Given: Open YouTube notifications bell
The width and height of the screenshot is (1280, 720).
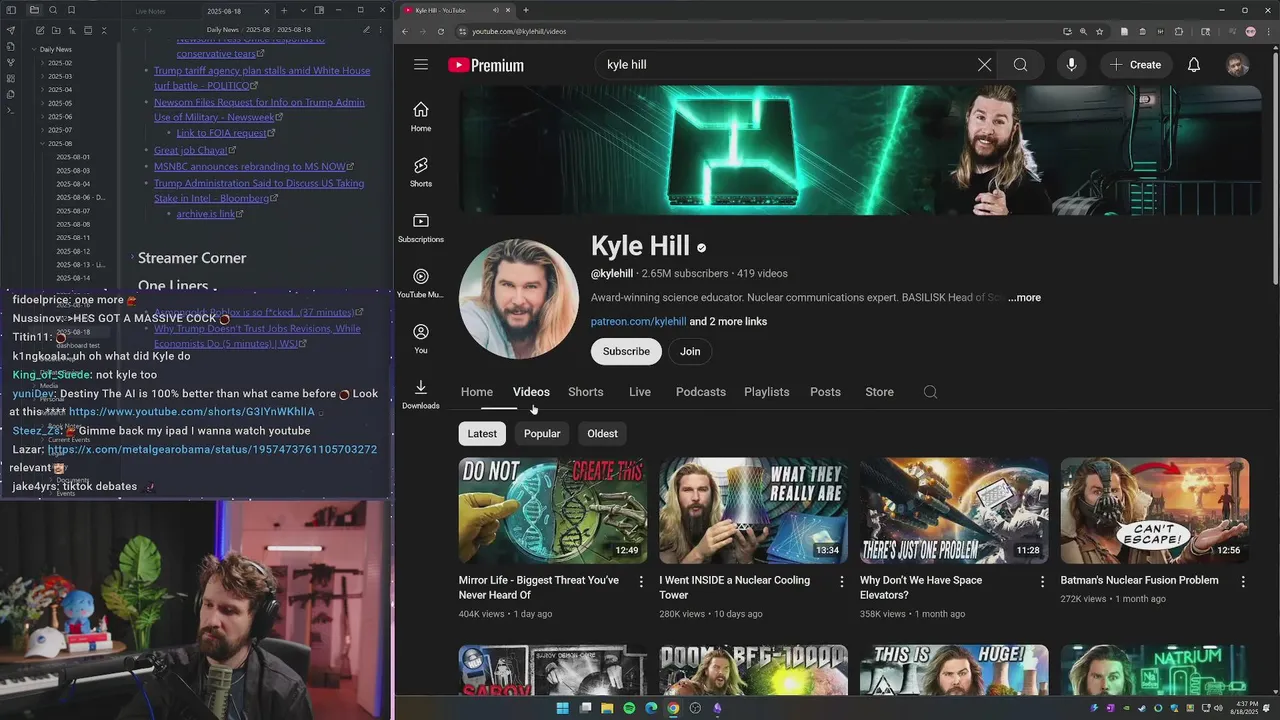Looking at the screenshot, I should click(x=1193, y=65).
